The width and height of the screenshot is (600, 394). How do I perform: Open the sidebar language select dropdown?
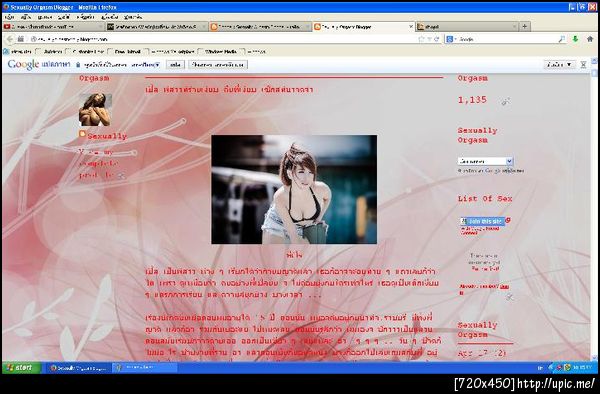[485, 161]
